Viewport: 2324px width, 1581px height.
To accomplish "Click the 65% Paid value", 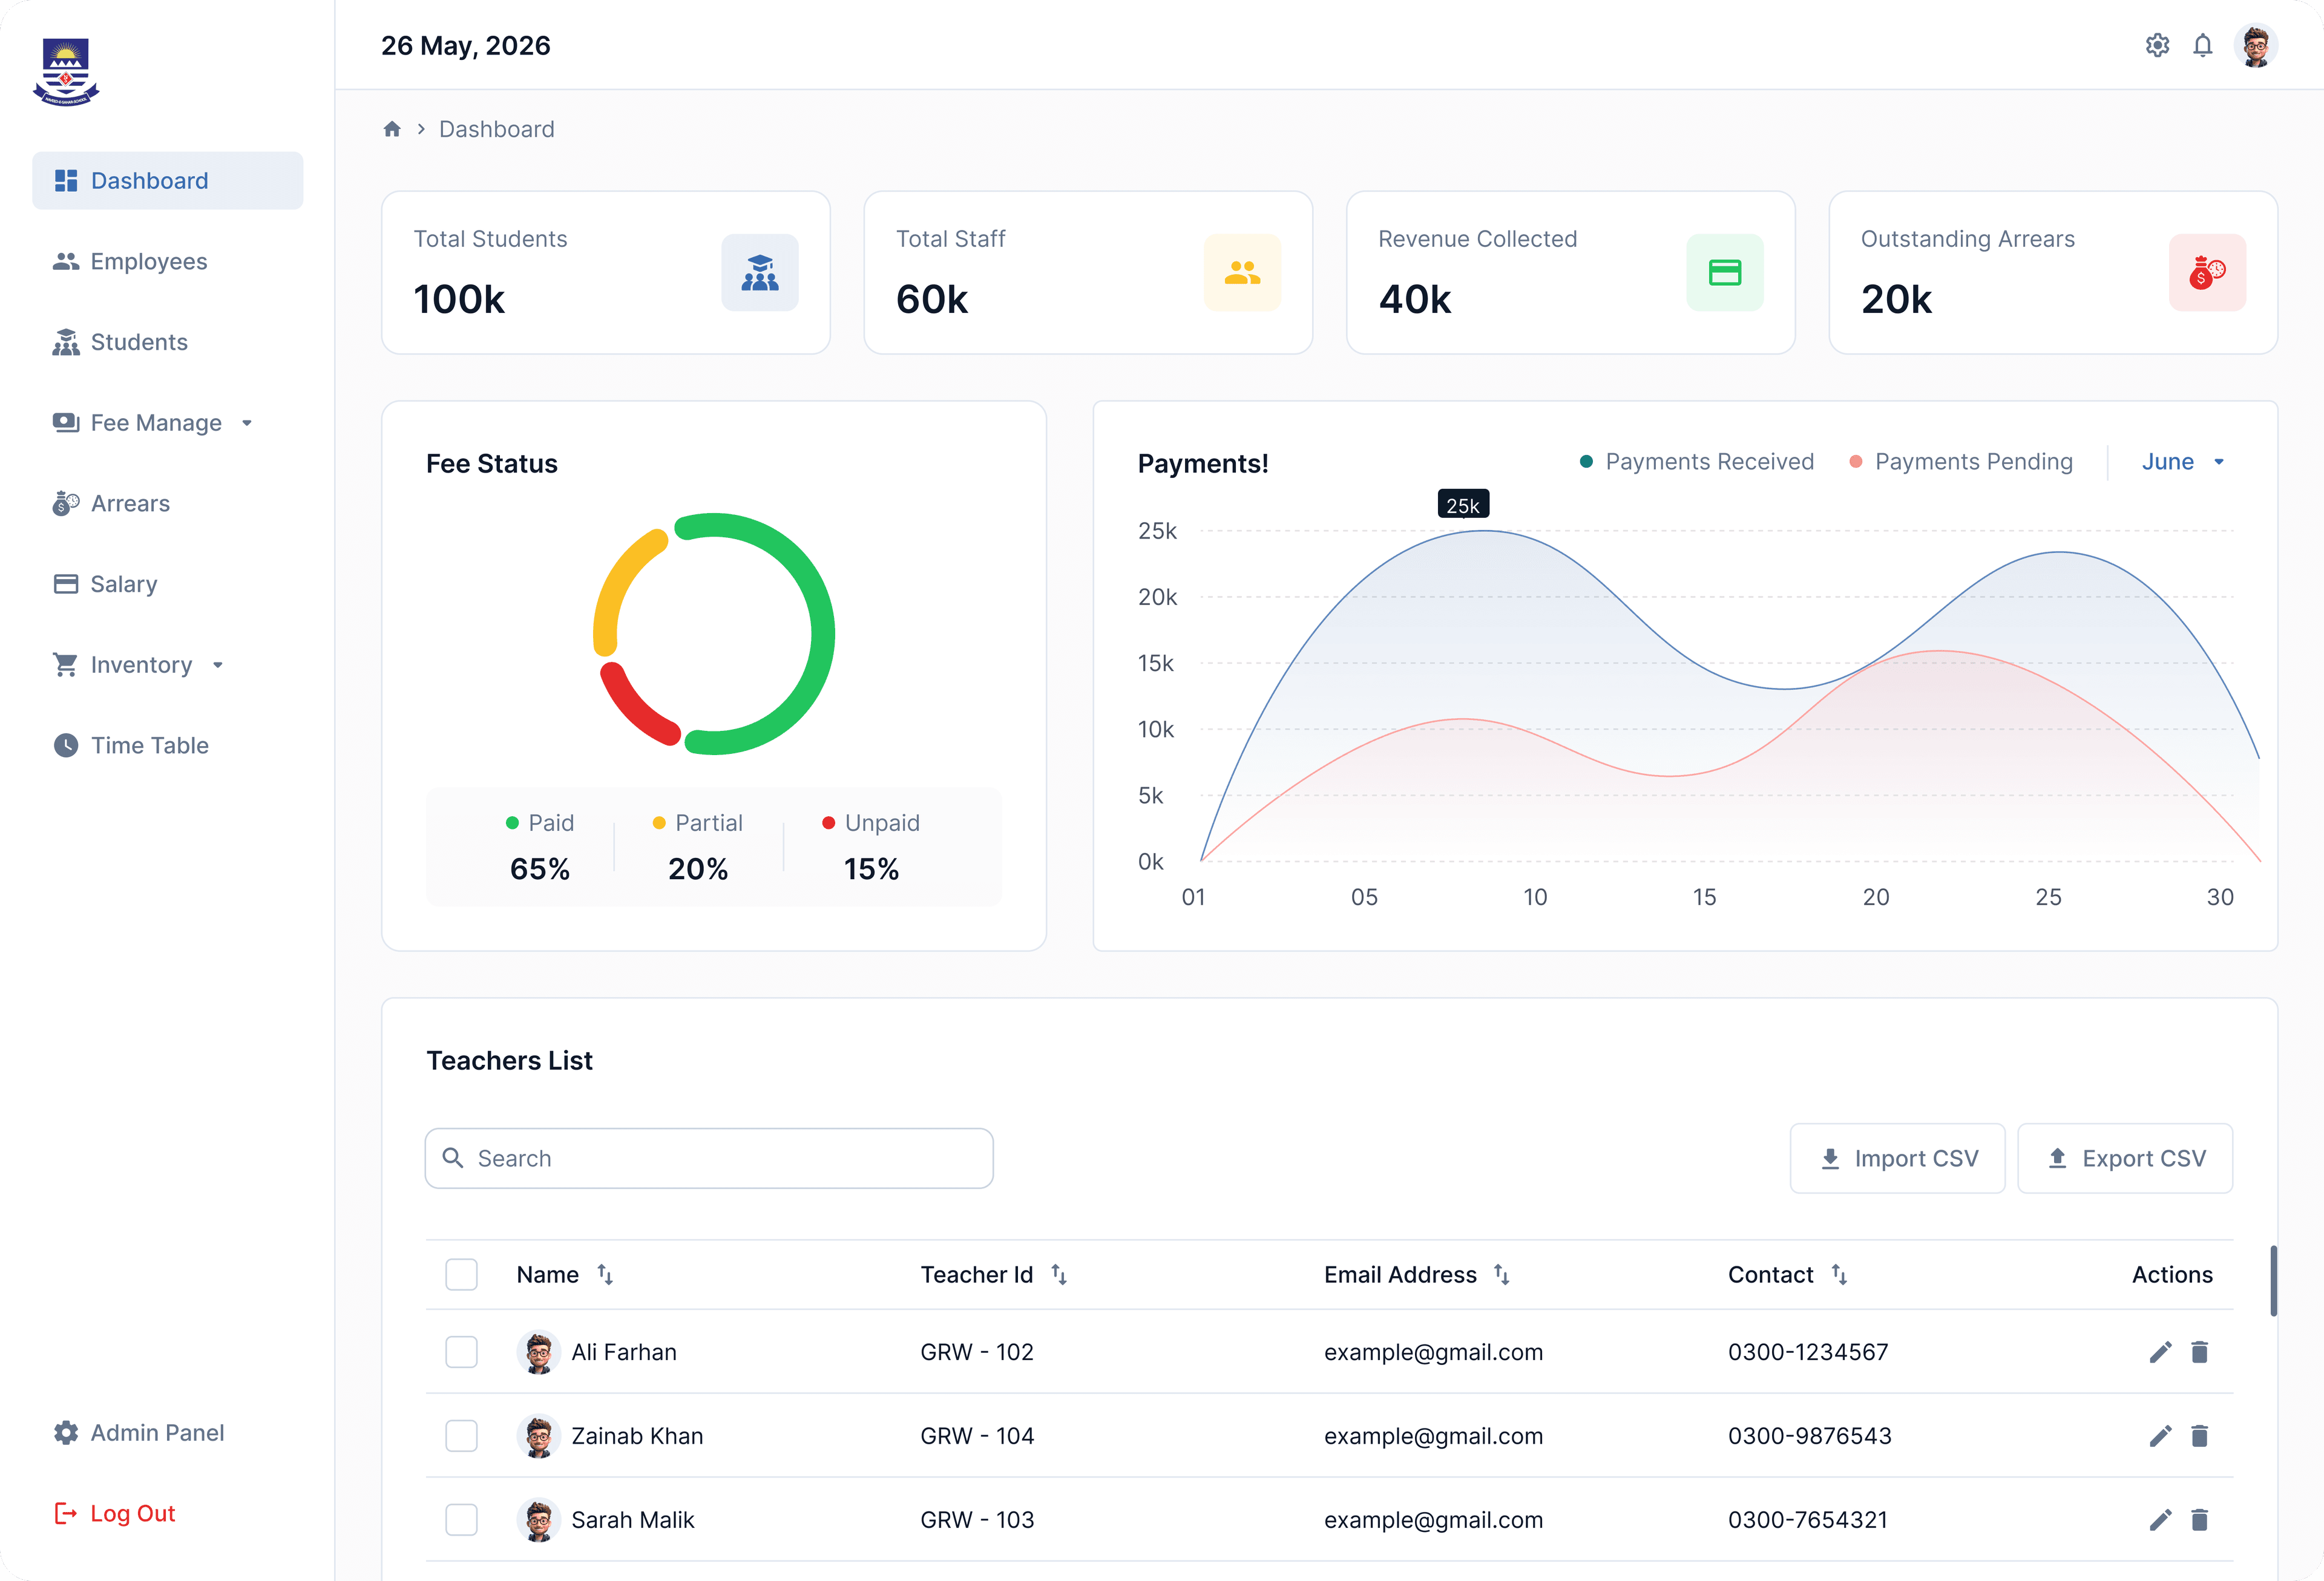I will (x=540, y=869).
